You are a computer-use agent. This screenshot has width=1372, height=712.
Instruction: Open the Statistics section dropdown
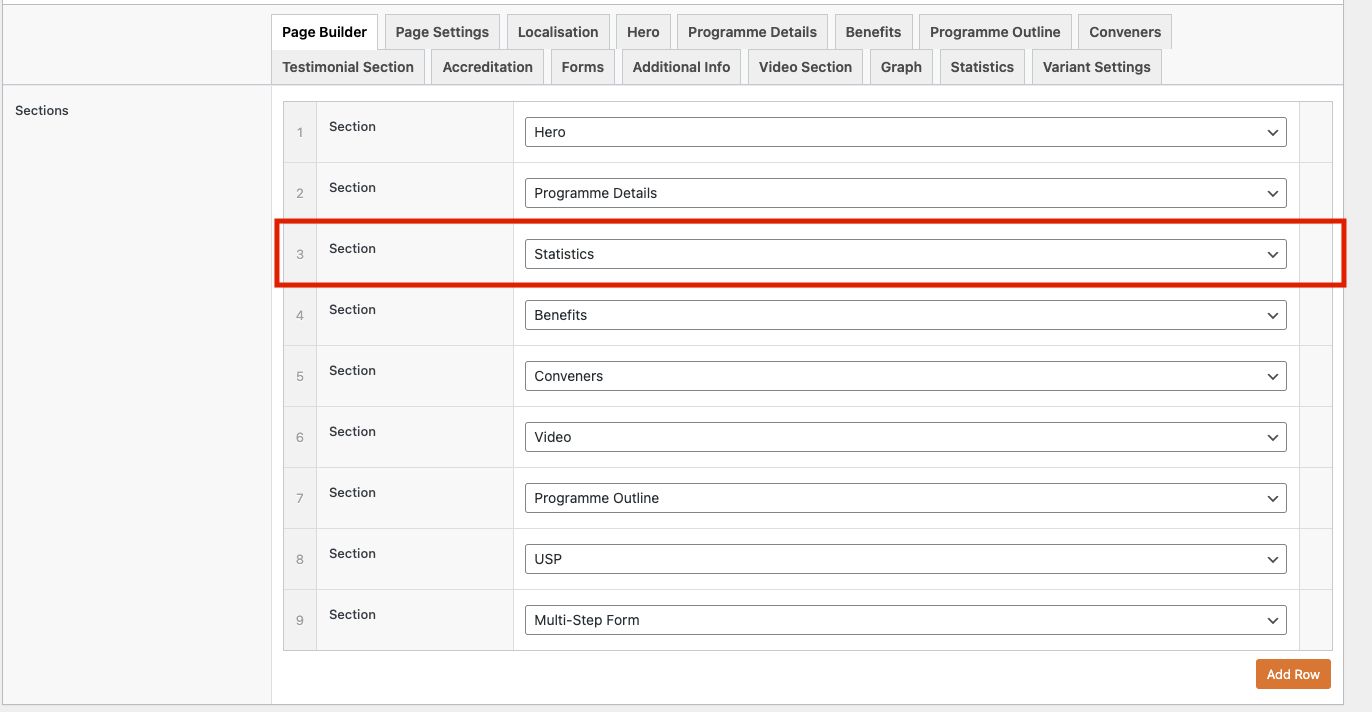pyautogui.click(x=905, y=254)
